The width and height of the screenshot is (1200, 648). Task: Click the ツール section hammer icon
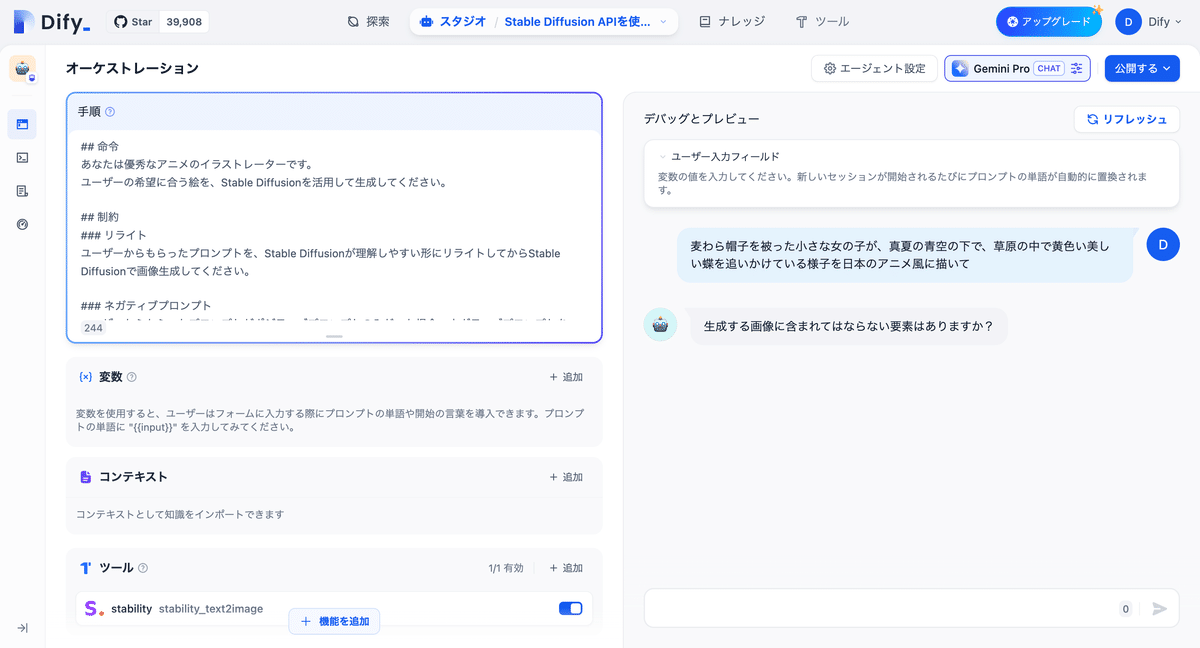click(x=85, y=568)
